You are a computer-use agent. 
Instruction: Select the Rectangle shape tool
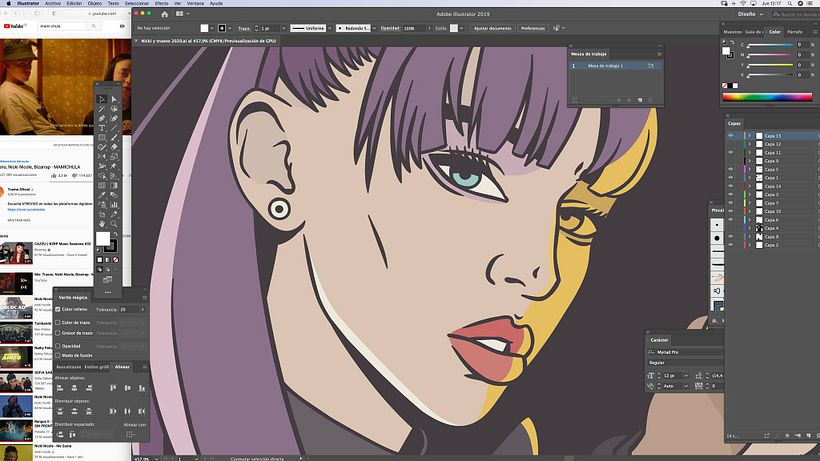tap(102, 137)
